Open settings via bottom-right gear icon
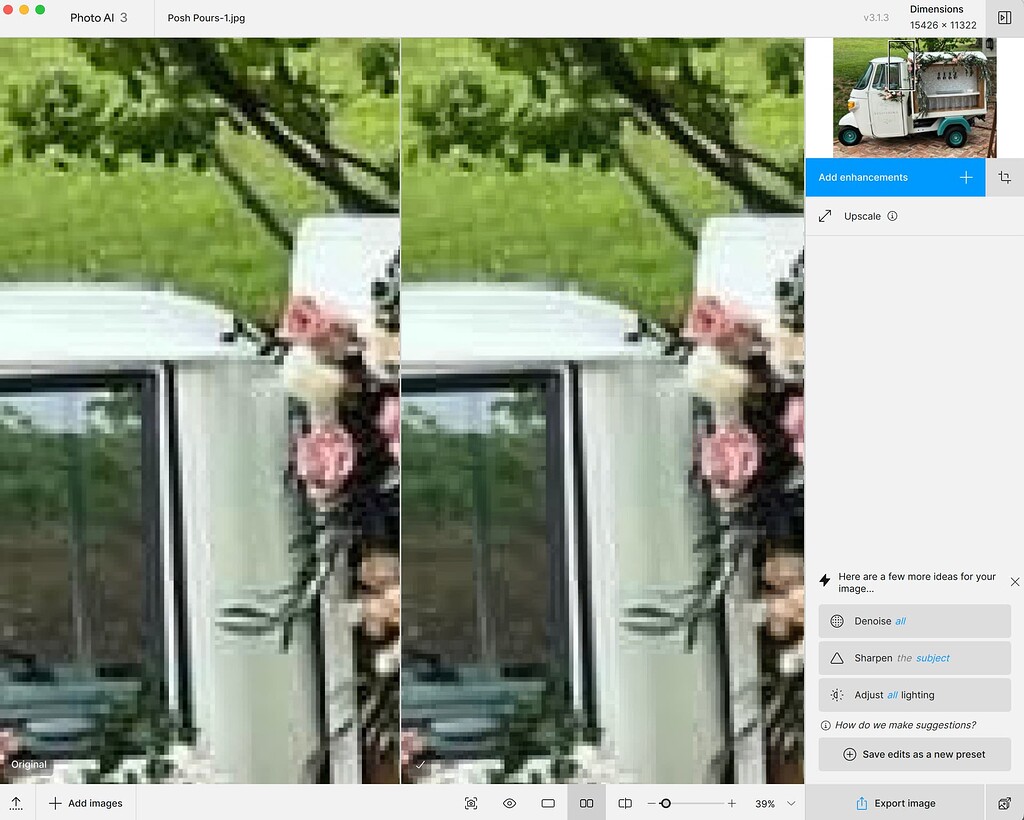1024x820 pixels. tap(1004, 803)
